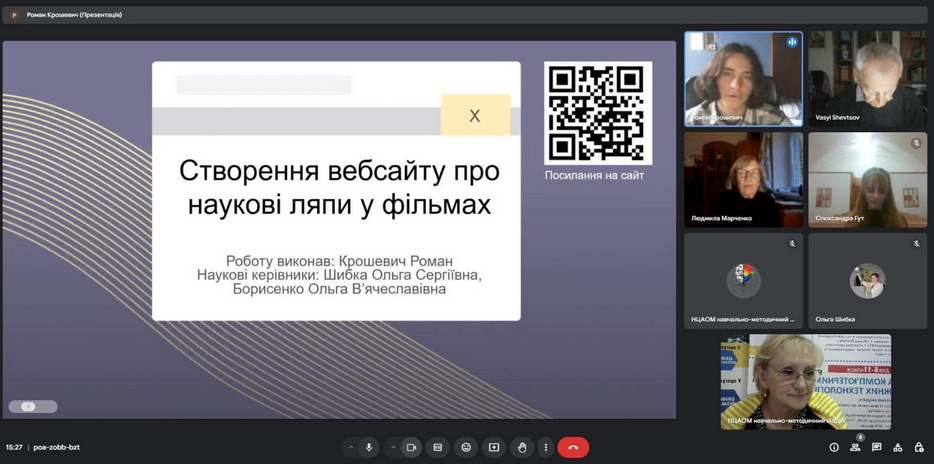Open the activities shapes icon
Viewport: 934px width, 464px height.
[897, 447]
